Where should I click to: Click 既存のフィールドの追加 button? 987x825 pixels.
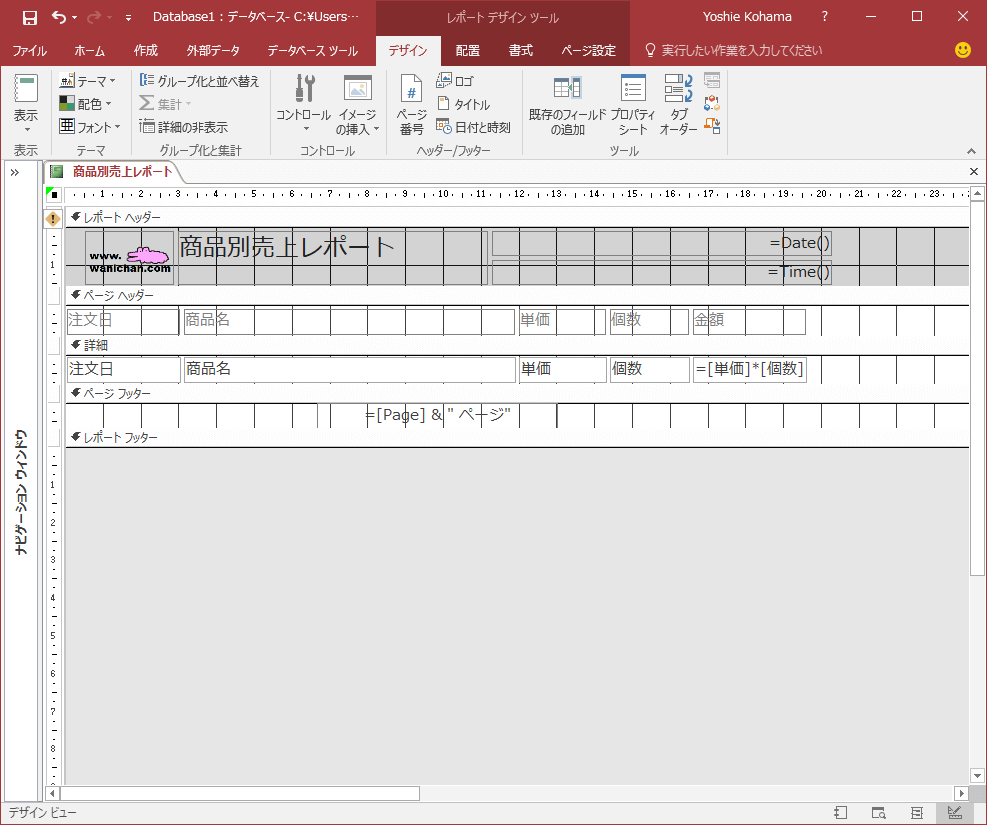click(x=567, y=104)
